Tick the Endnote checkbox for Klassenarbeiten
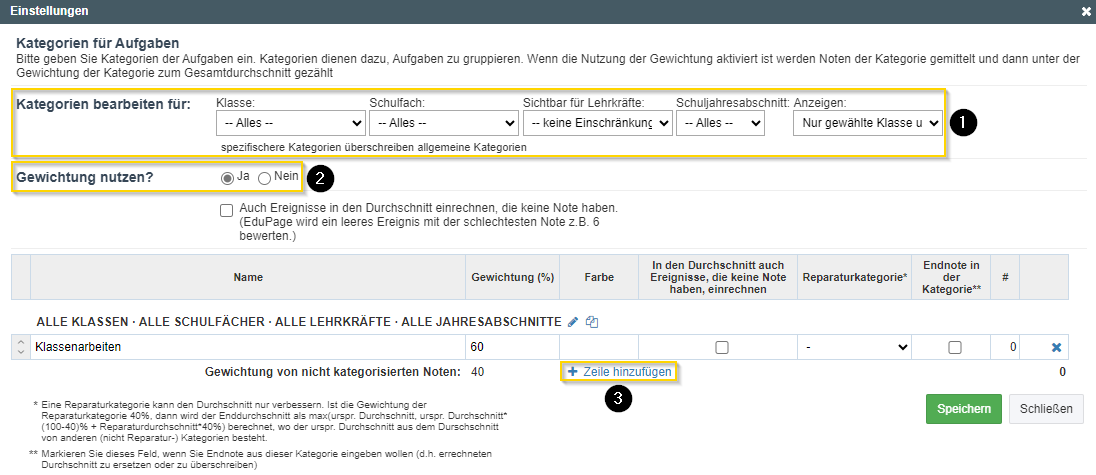This screenshot has width=1096, height=475. click(x=954, y=347)
